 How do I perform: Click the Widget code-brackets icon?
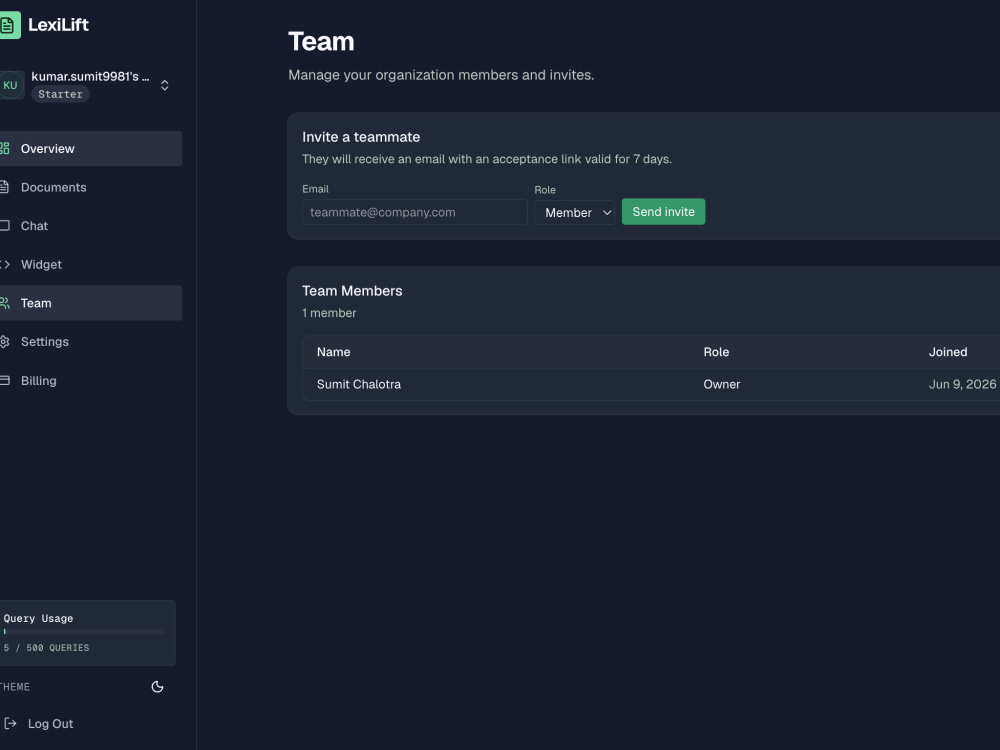[x=4, y=265]
